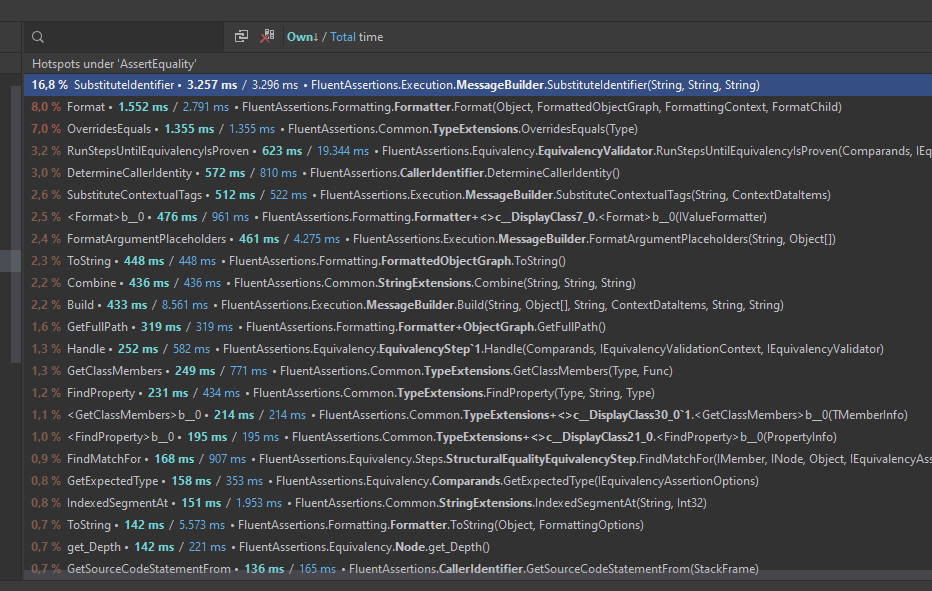Select the FormatArgumentPlaceholders row
This screenshot has height=591, width=932.
point(478,239)
